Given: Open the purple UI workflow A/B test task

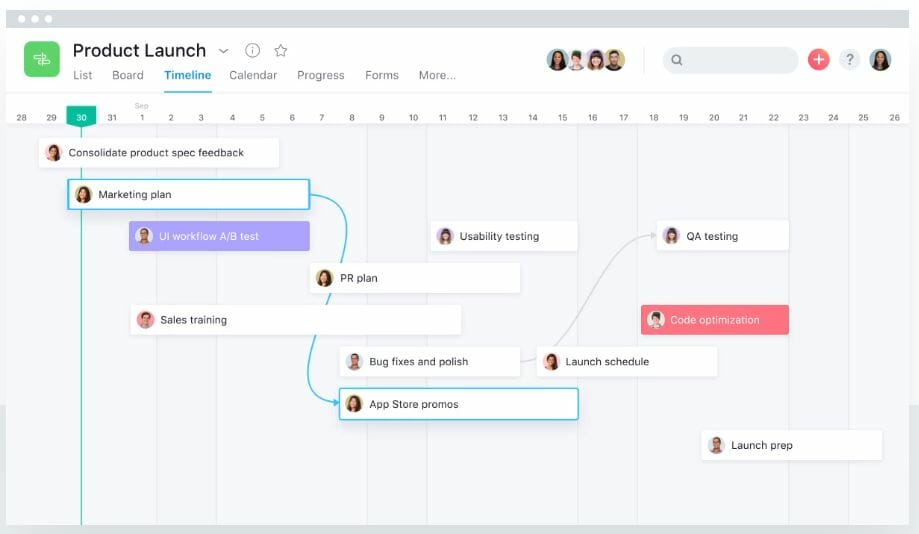Looking at the screenshot, I should [219, 236].
